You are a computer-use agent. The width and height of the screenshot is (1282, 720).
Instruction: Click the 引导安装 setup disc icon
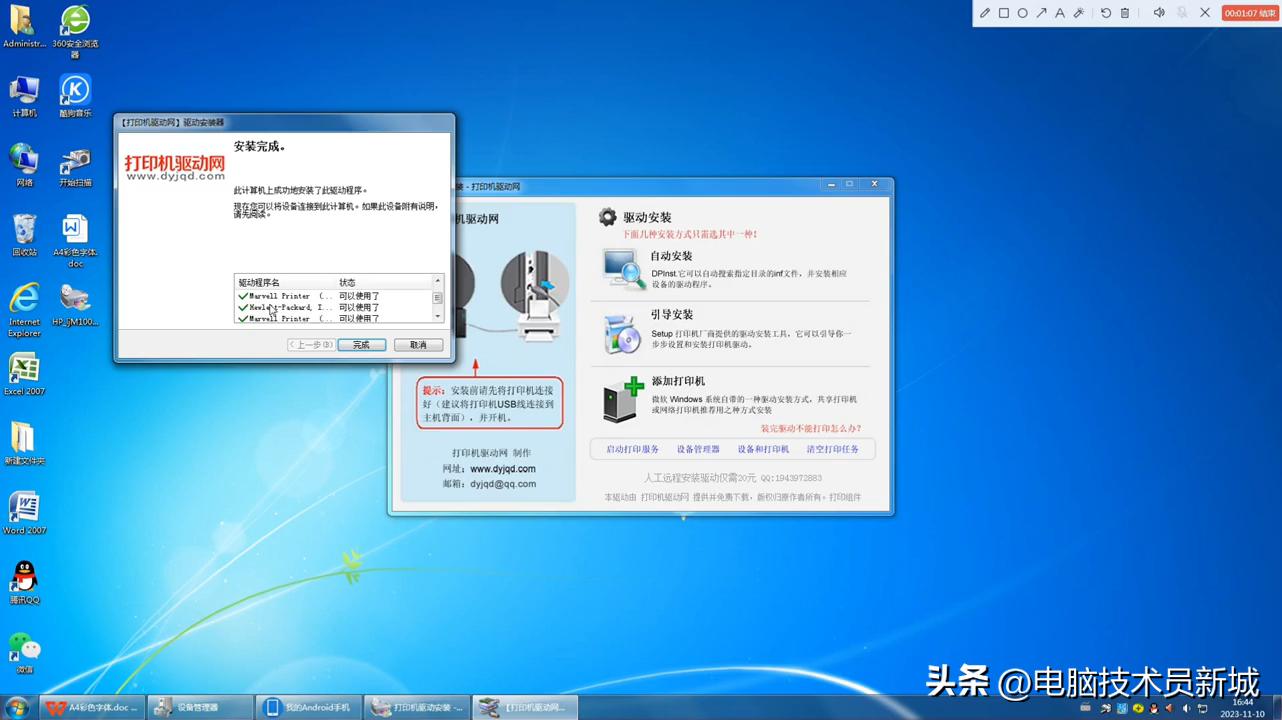coord(624,333)
